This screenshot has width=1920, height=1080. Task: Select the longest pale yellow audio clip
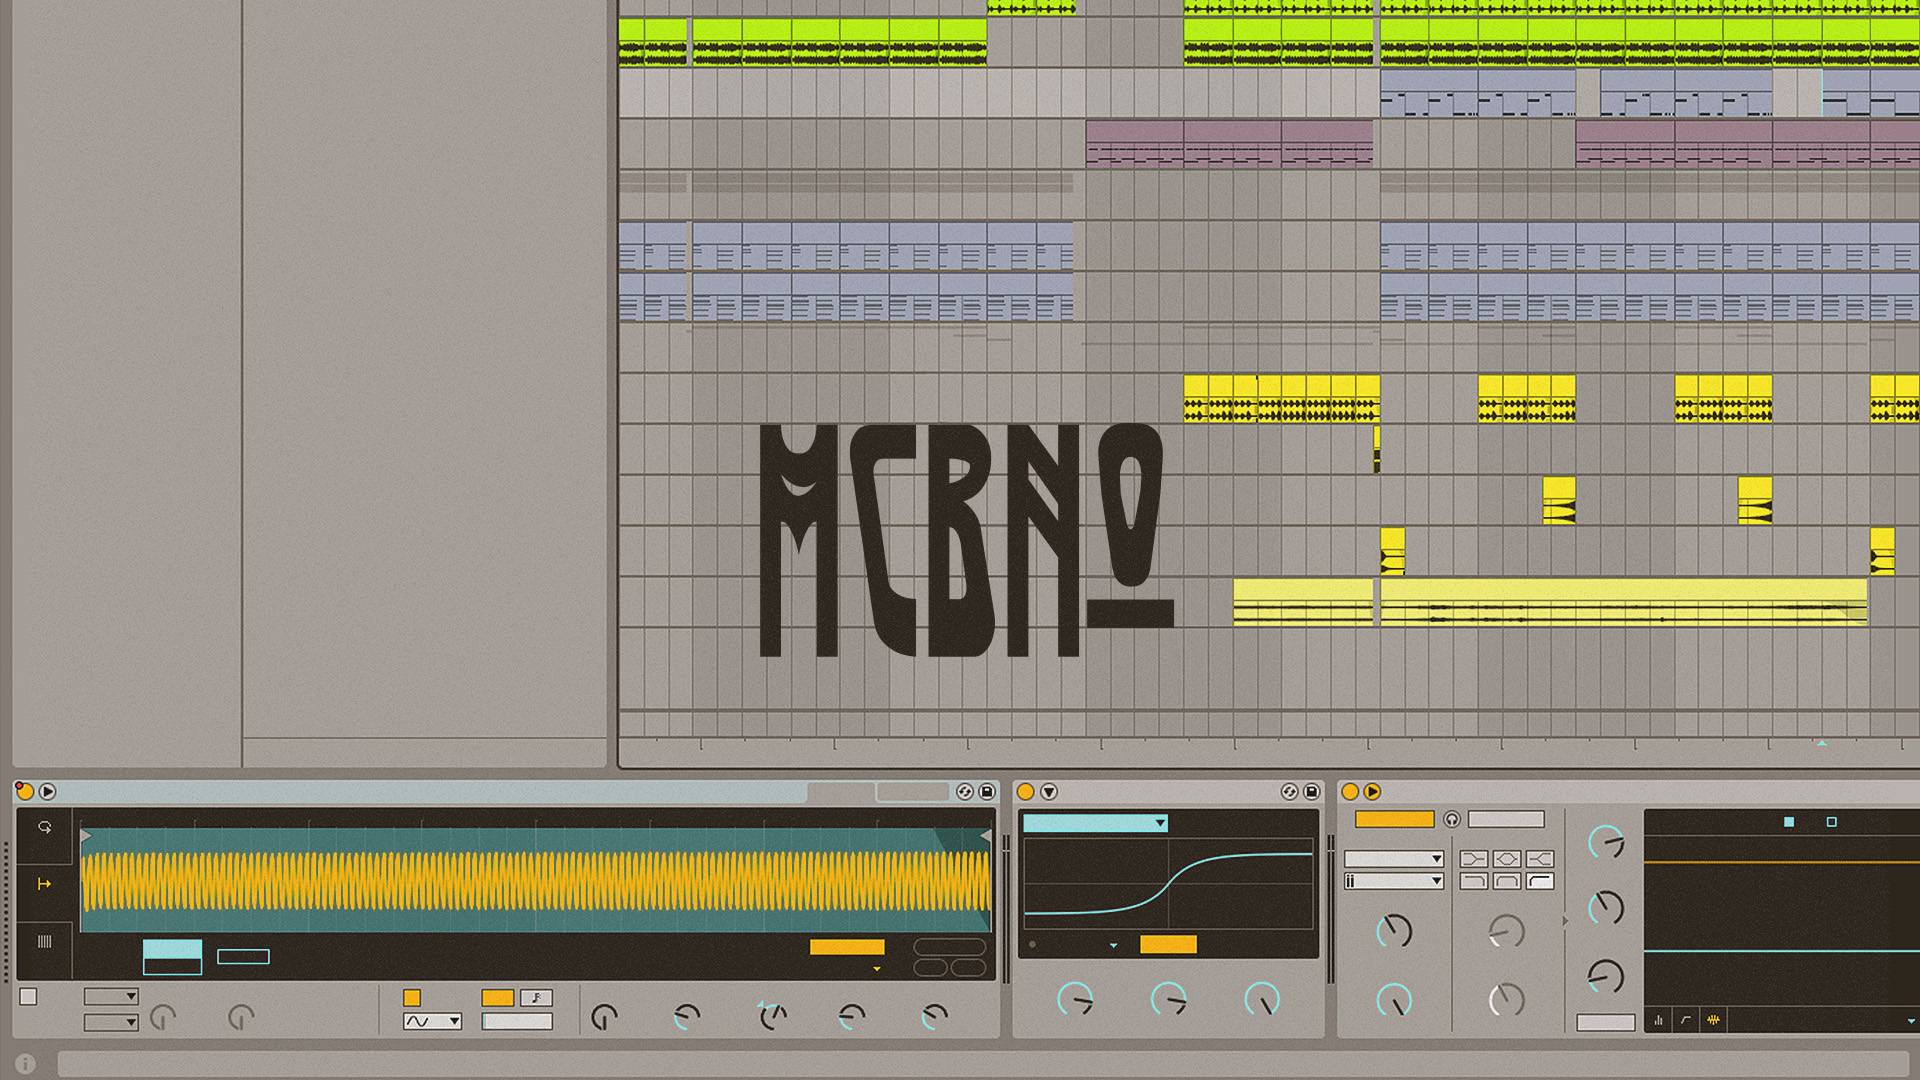click(1624, 602)
